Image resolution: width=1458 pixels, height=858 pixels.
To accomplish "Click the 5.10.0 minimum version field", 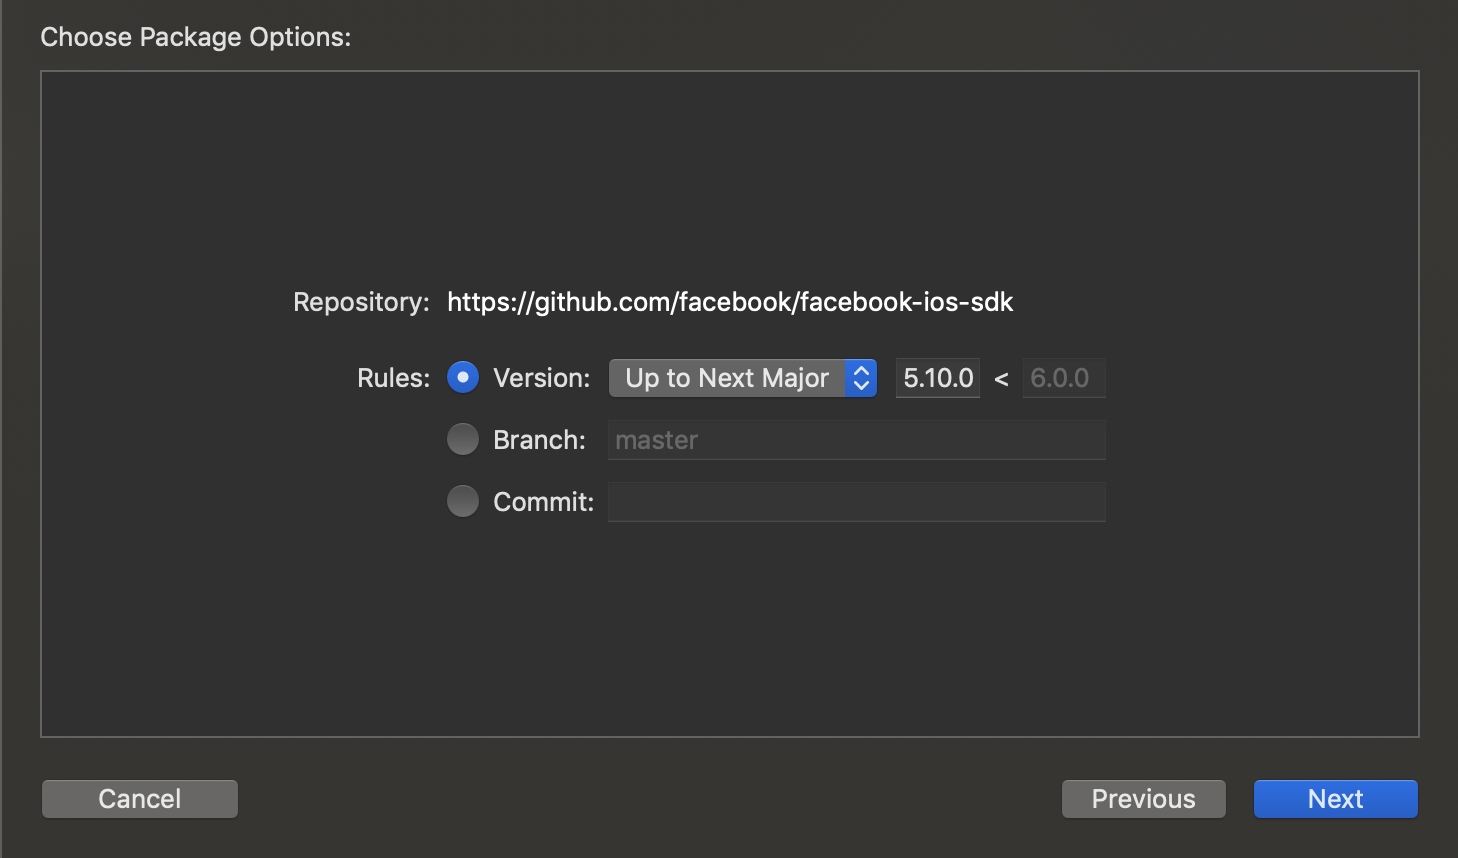I will [x=938, y=378].
